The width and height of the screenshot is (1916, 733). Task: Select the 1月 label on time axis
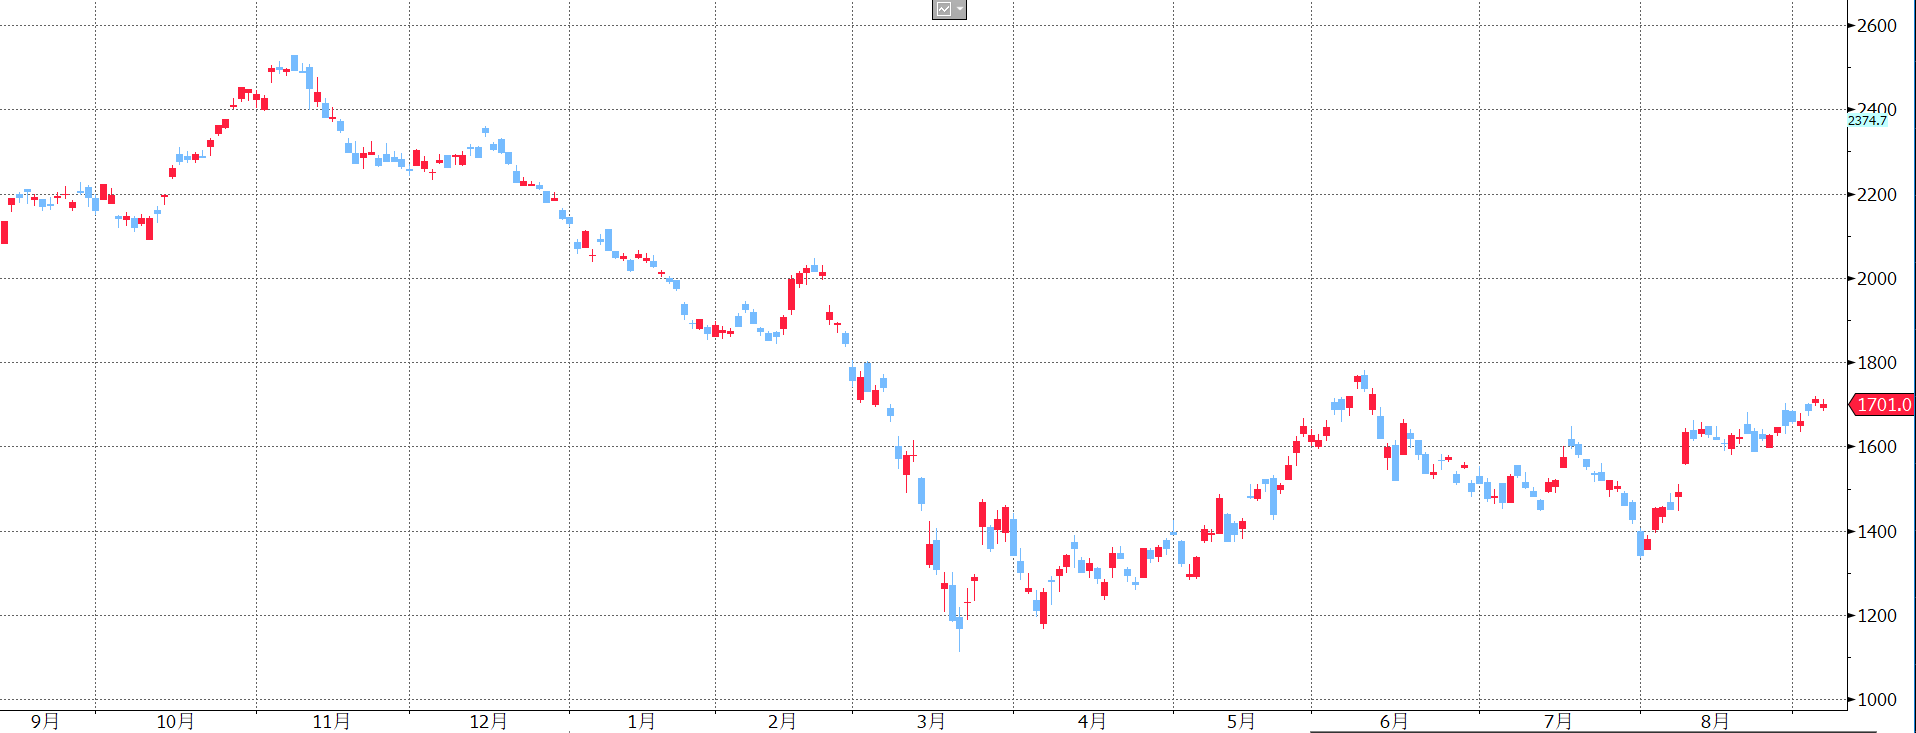[x=641, y=721]
